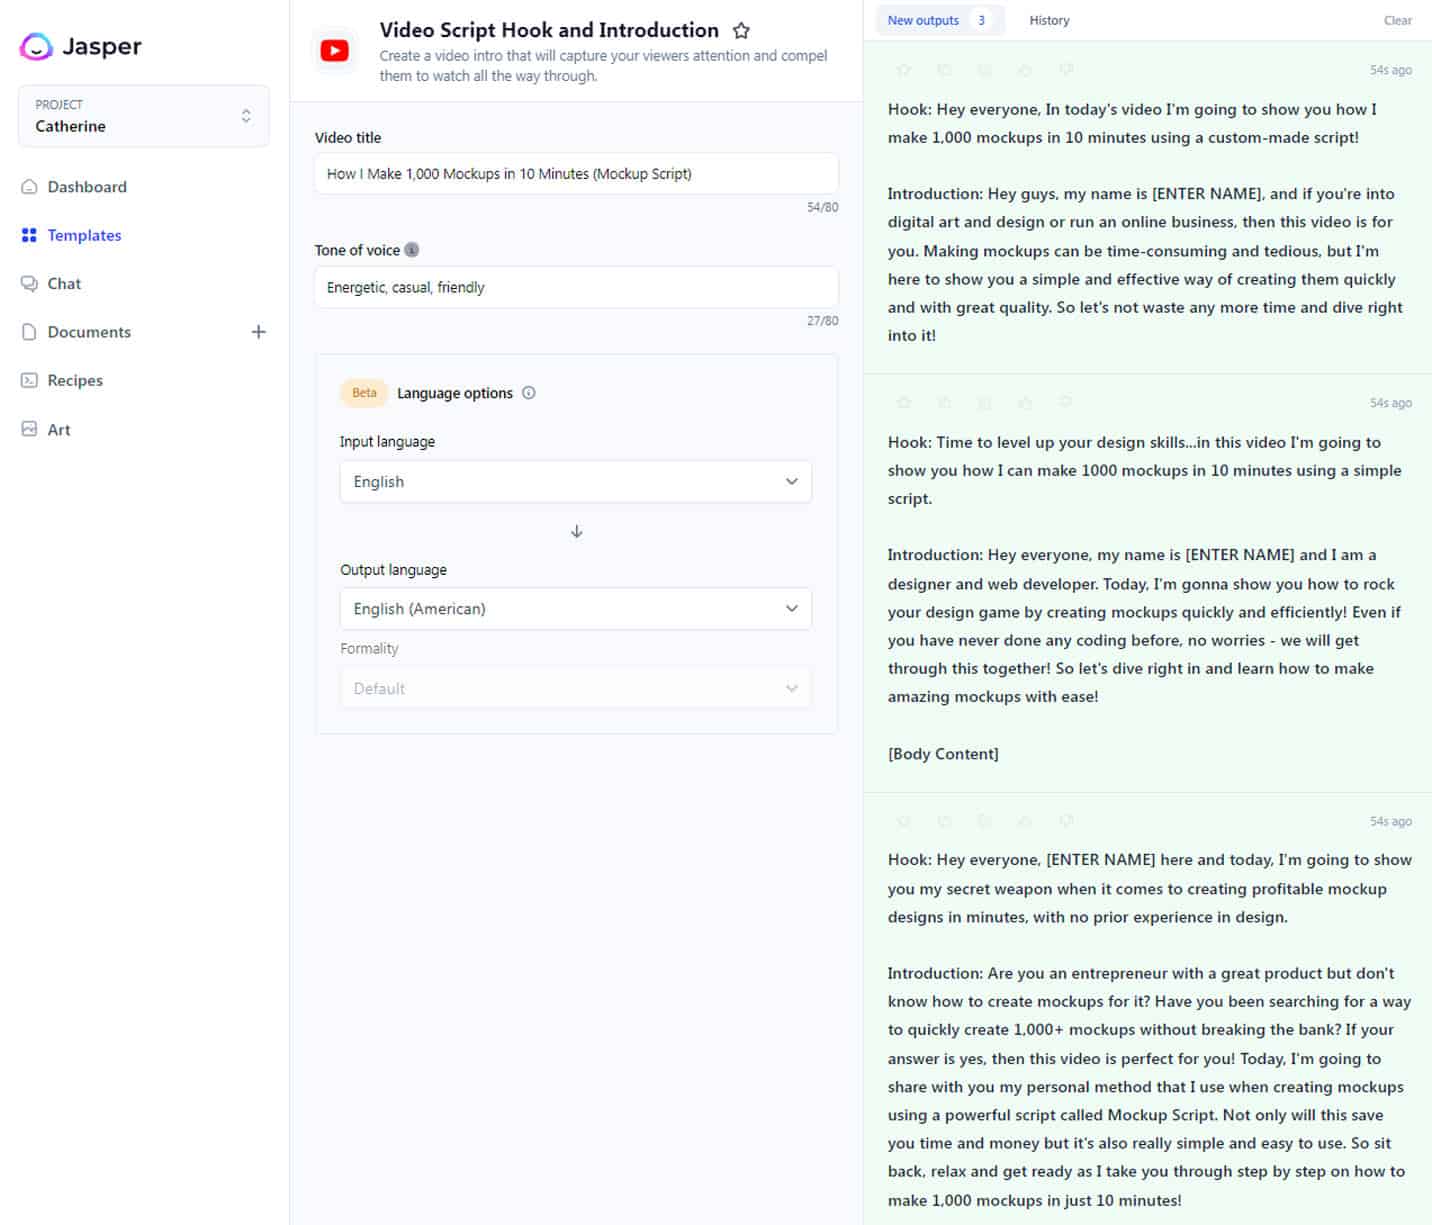Open Art in sidebar
The height and width of the screenshot is (1225, 1432).
[x=59, y=429]
